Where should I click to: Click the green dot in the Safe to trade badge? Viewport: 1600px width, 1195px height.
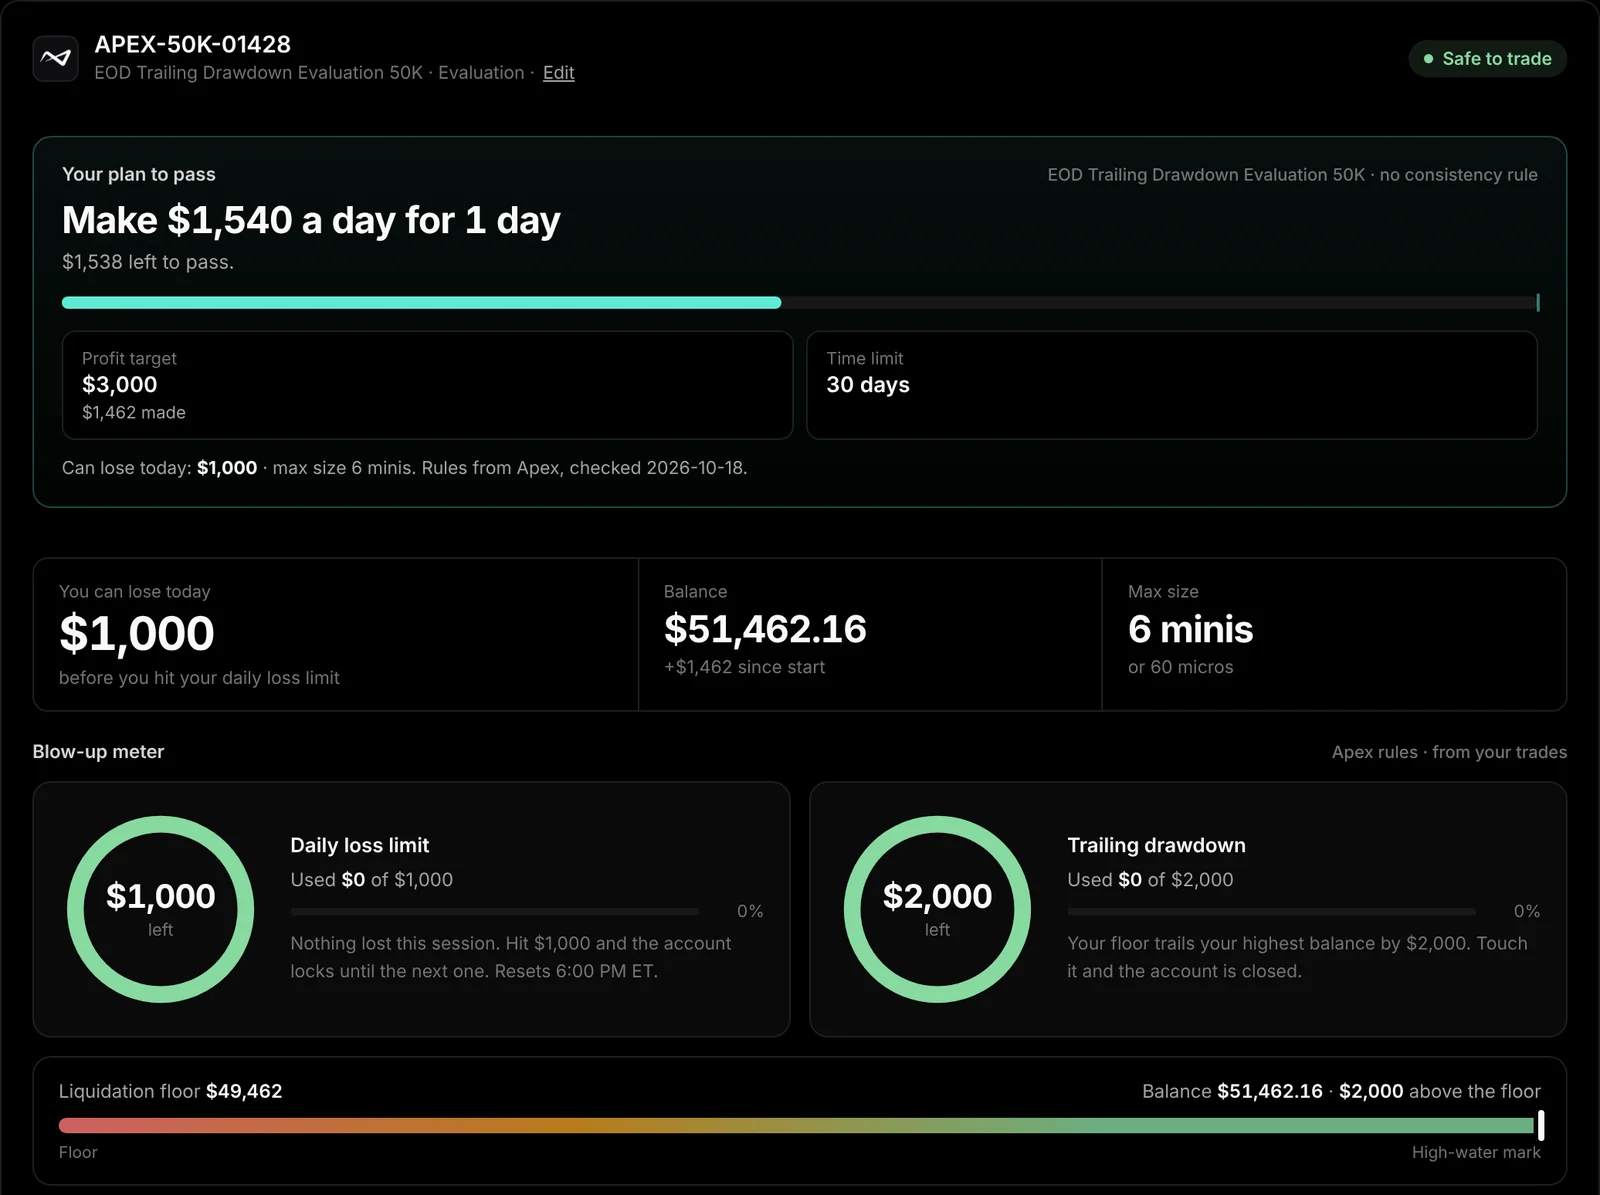(1428, 59)
